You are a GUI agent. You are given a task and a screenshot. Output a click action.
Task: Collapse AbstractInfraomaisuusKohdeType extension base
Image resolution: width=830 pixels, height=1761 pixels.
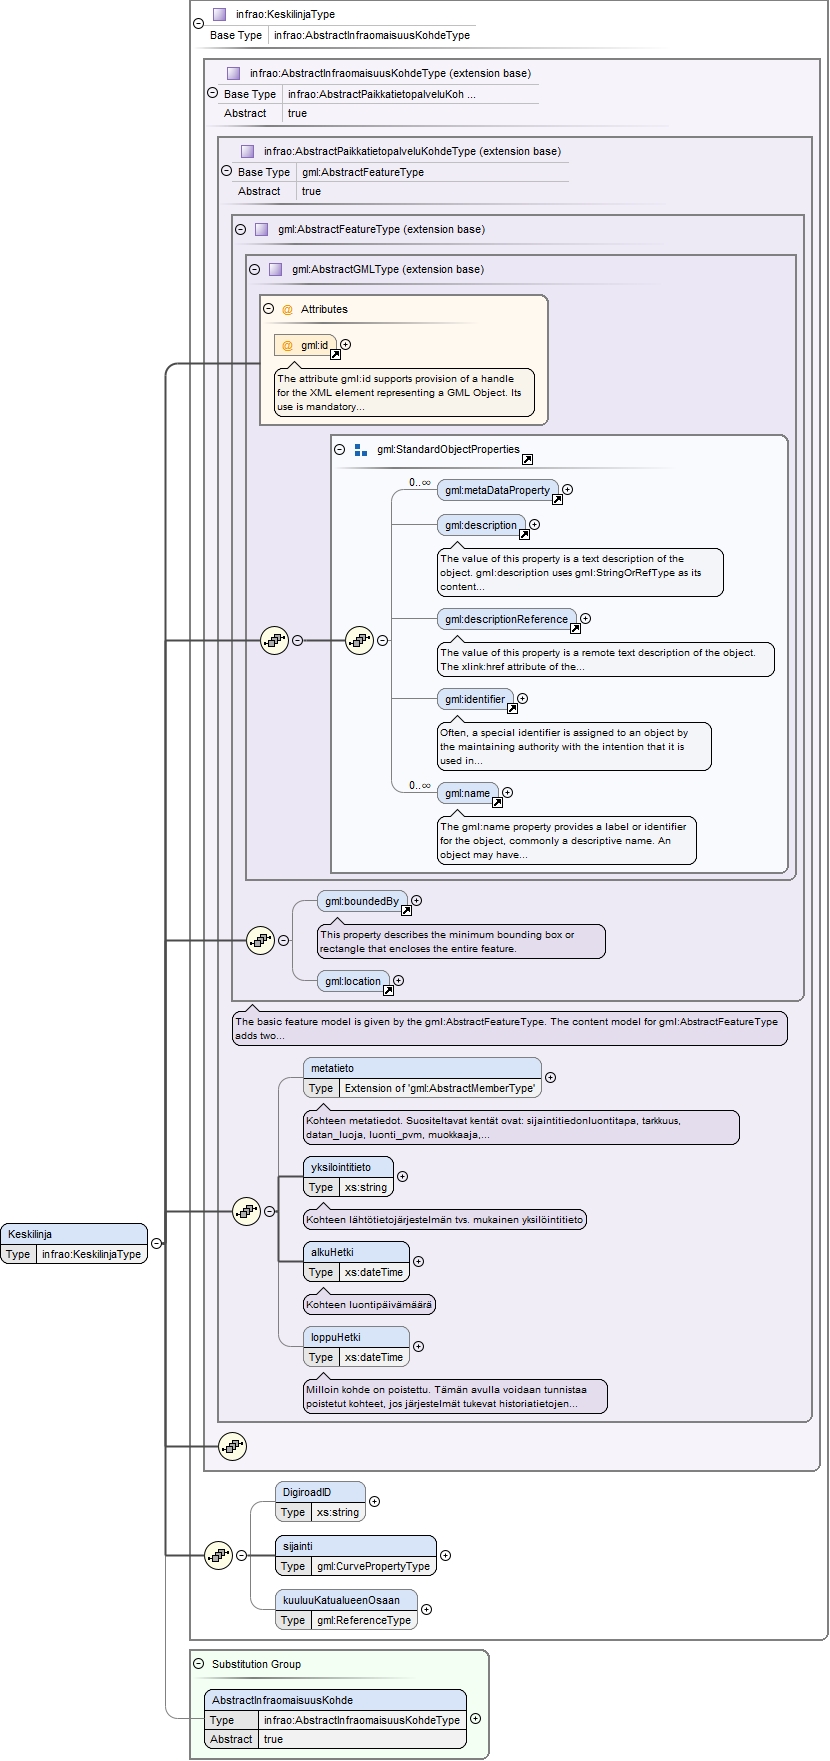(x=212, y=92)
